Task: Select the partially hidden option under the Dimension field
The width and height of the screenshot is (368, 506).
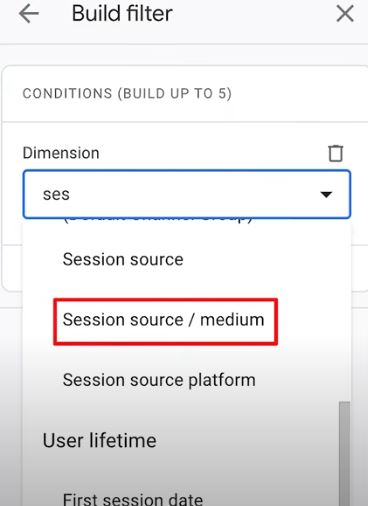Action: 157,220
